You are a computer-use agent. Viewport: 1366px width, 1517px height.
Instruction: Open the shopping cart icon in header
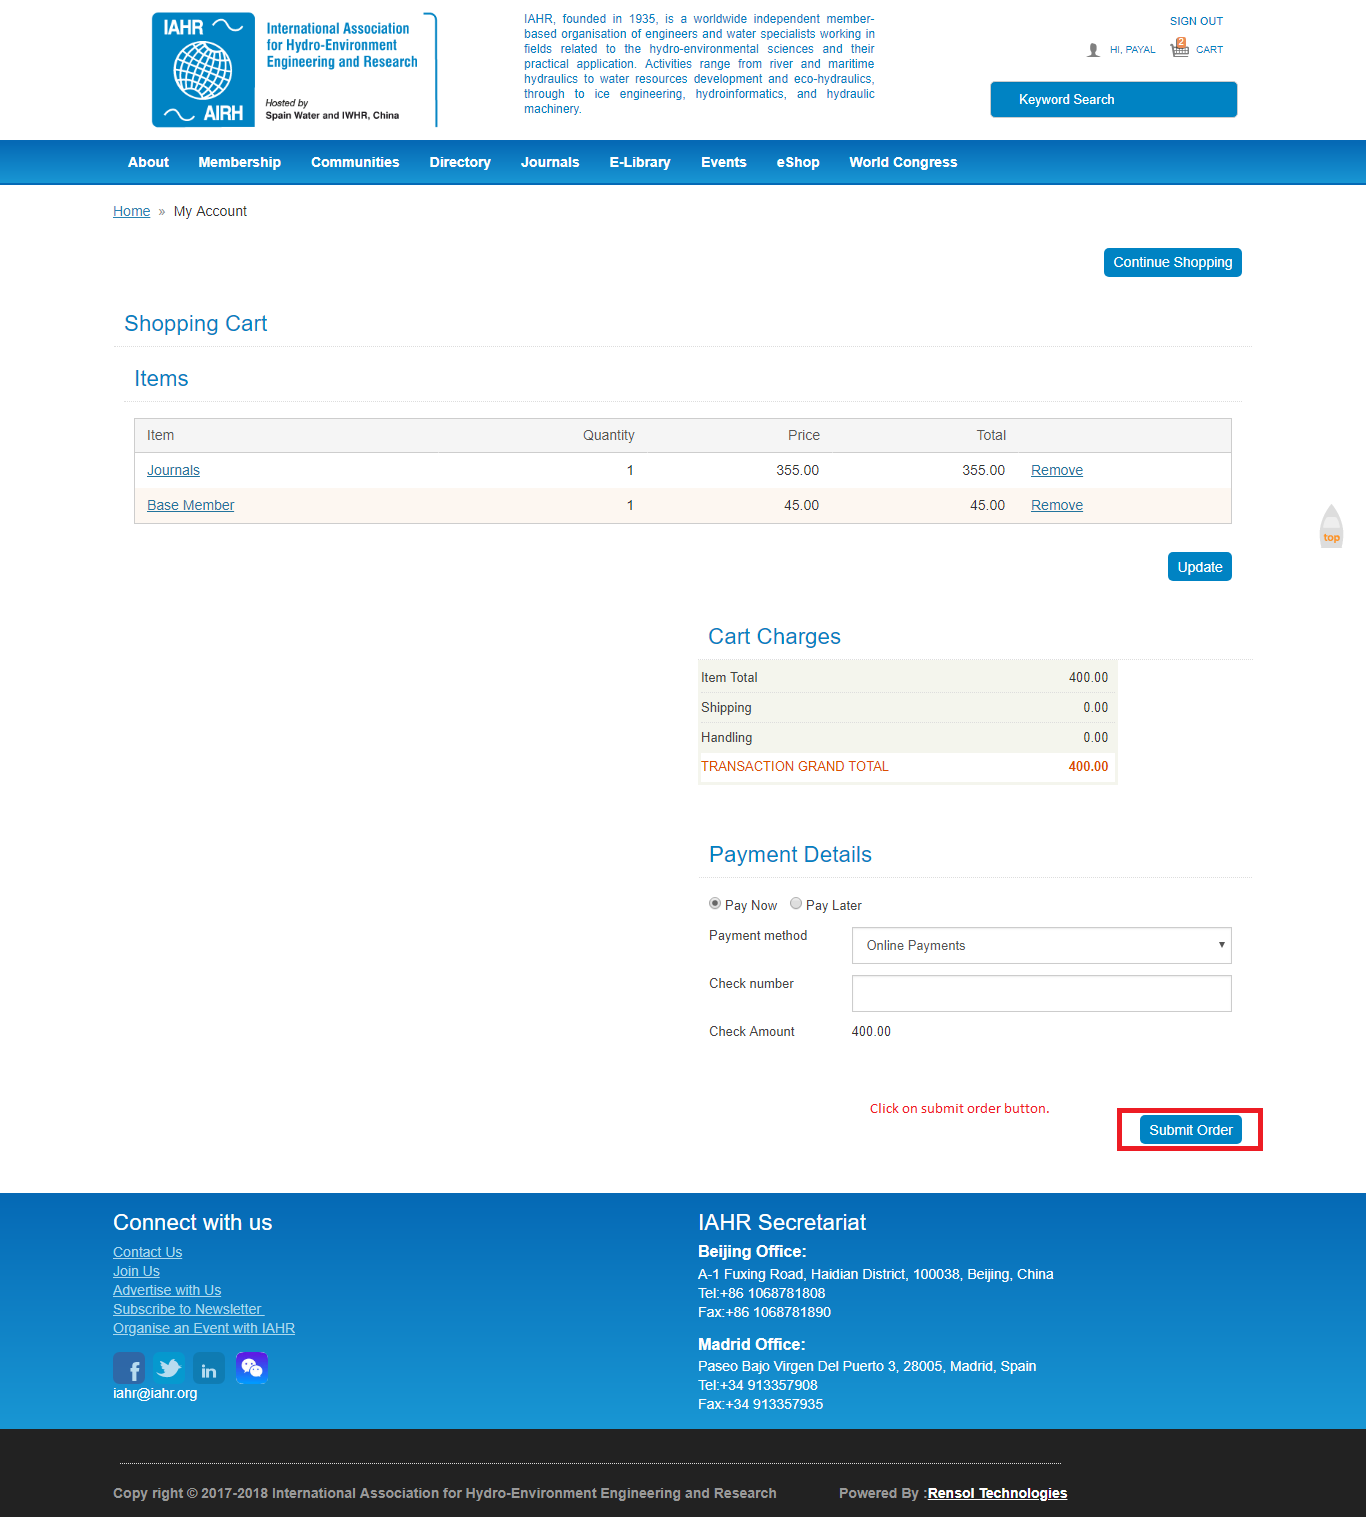tap(1180, 48)
